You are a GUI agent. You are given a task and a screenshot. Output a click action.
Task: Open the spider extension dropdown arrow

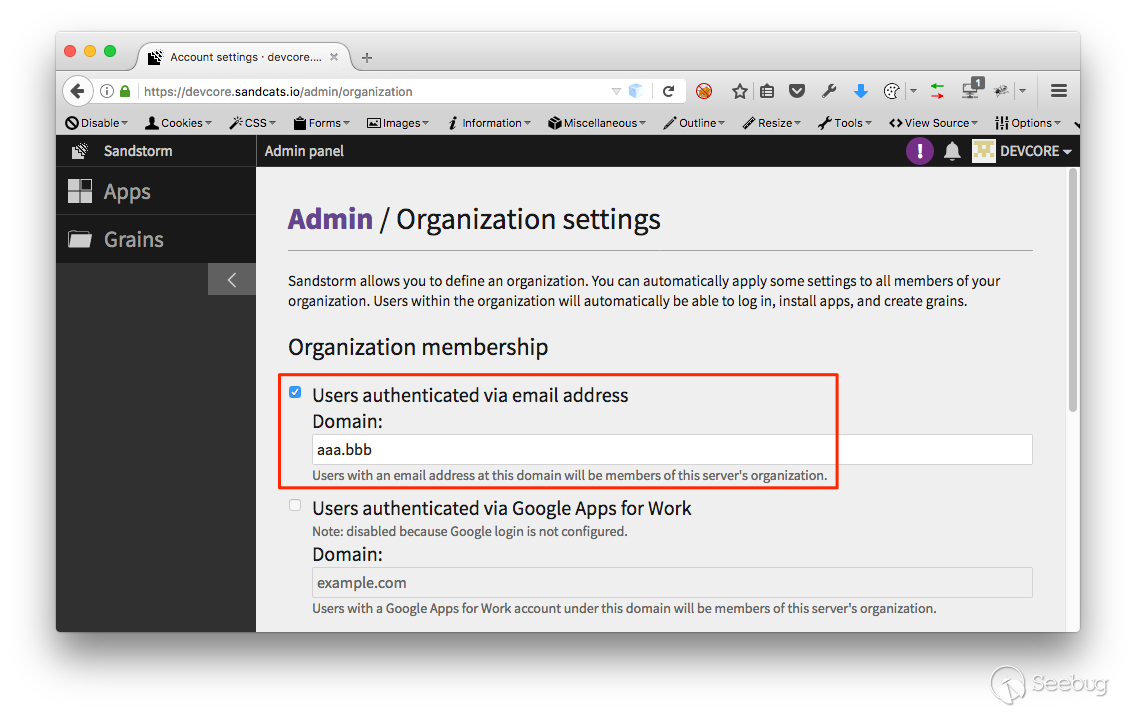coord(1022,91)
